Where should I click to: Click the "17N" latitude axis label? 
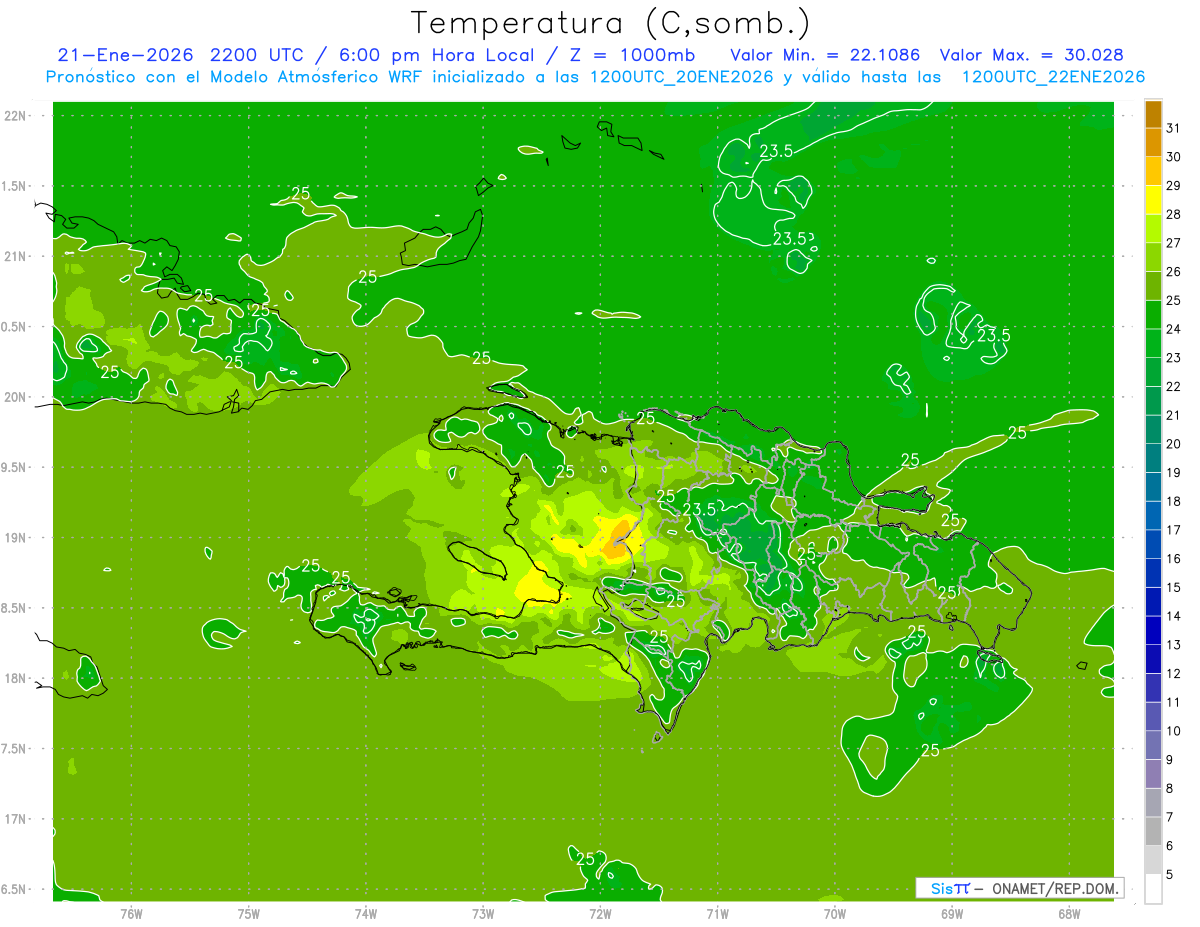[16, 819]
